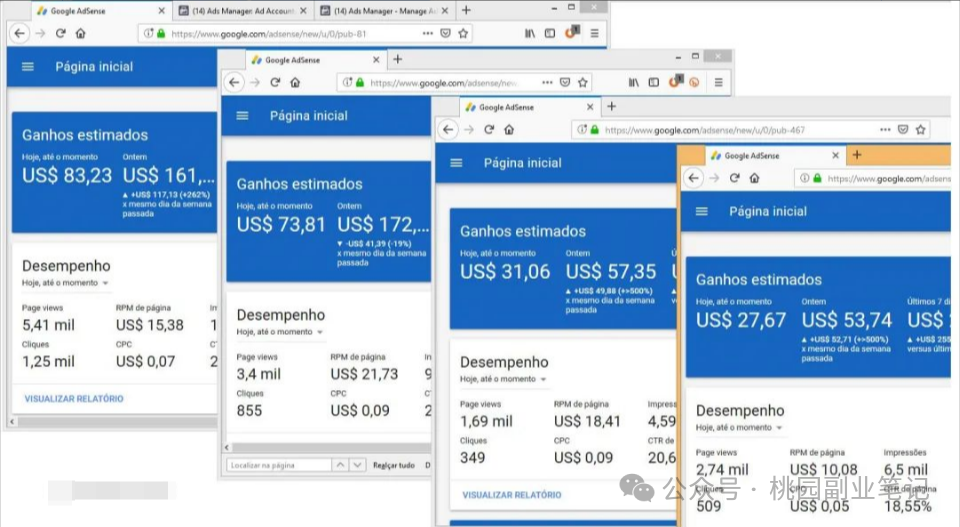Open page actions dots in first window
Screen dimensions: 960x527
coord(427,33)
